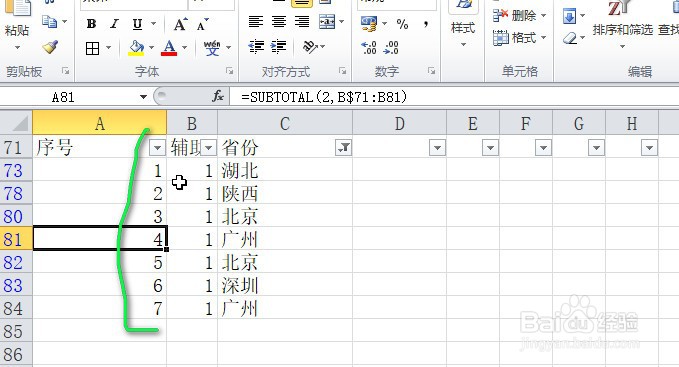The image size is (679, 367).
Task: Apply the red font color A
Action: pyautogui.click(x=169, y=48)
